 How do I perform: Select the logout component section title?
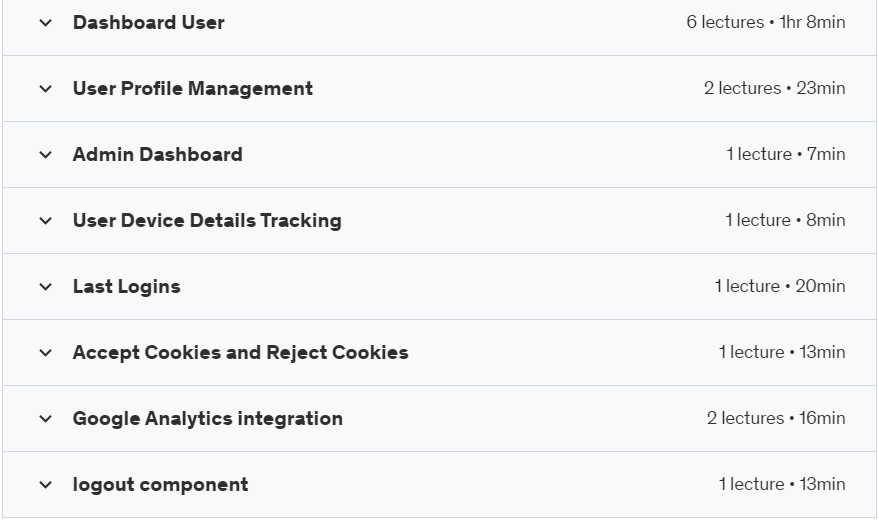160,485
